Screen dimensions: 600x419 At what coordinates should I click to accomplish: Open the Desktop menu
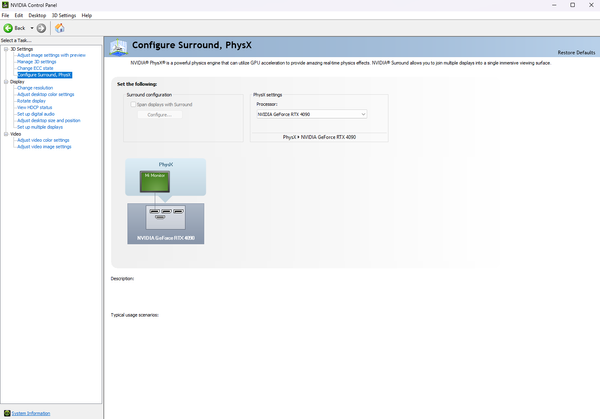pos(37,16)
